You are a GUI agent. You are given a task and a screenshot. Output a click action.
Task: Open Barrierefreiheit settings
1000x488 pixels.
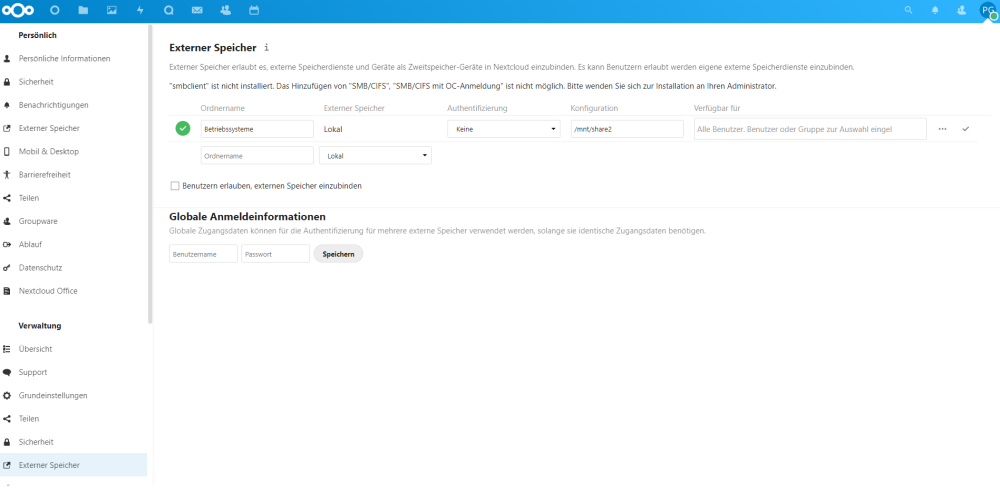(45, 174)
